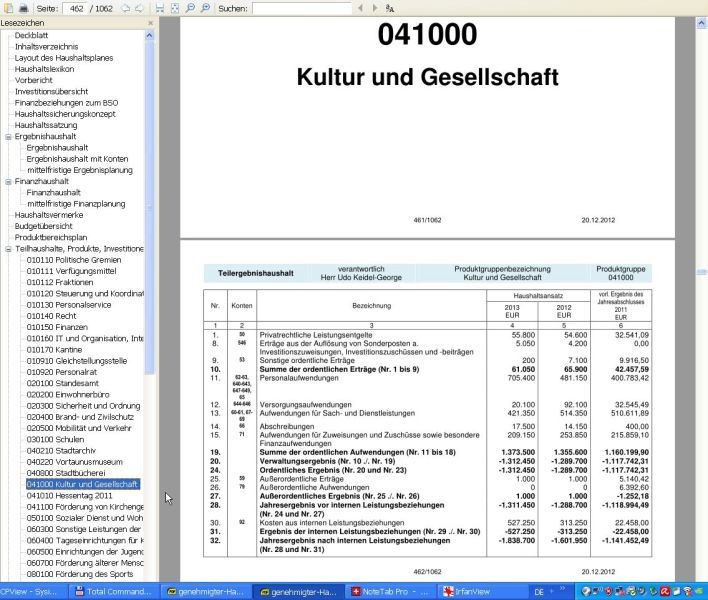Click the zoom in magnifier icon
Viewport: 708px width, 600px height.
[205, 8]
